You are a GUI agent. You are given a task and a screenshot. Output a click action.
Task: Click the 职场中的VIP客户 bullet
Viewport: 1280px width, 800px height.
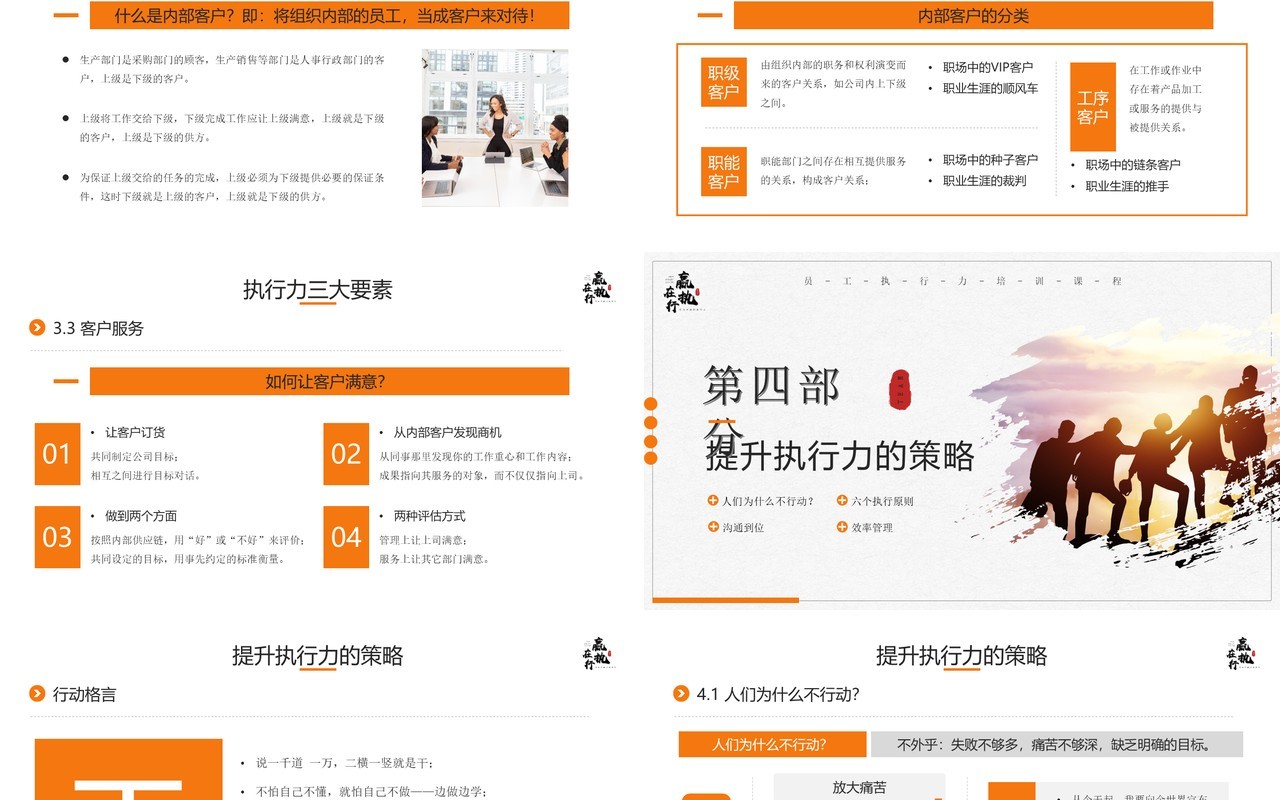[x=988, y=67]
